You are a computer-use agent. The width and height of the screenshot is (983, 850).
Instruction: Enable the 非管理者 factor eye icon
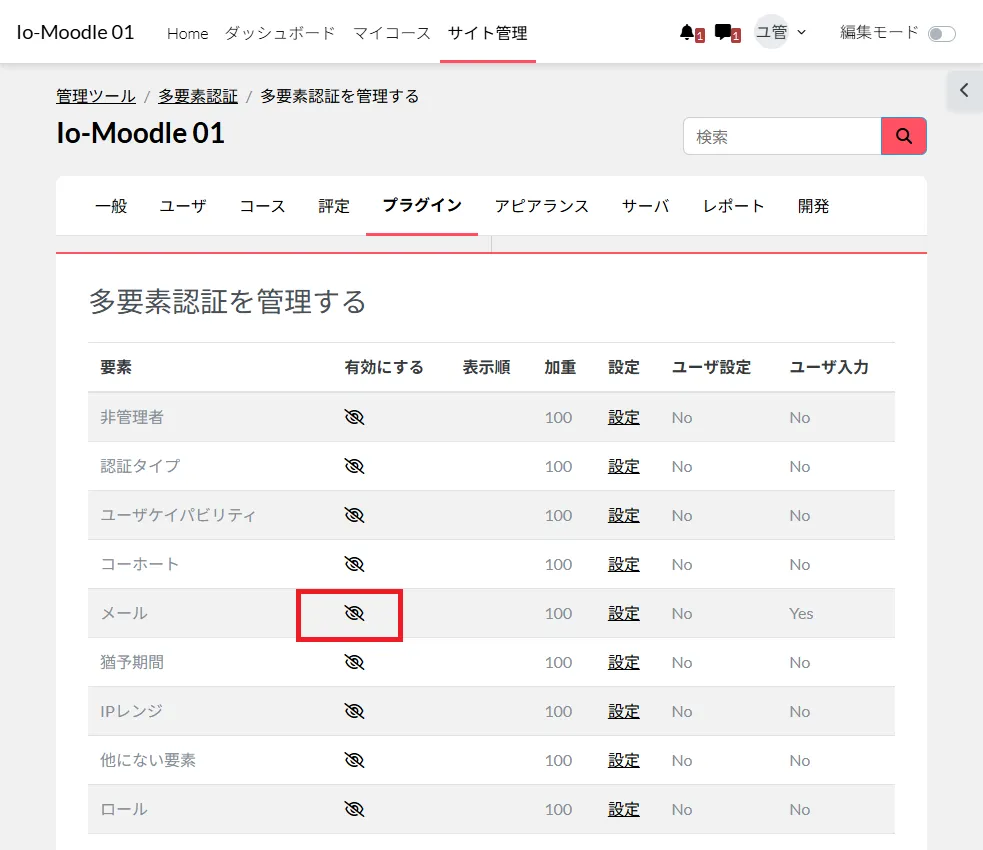pyautogui.click(x=354, y=417)
